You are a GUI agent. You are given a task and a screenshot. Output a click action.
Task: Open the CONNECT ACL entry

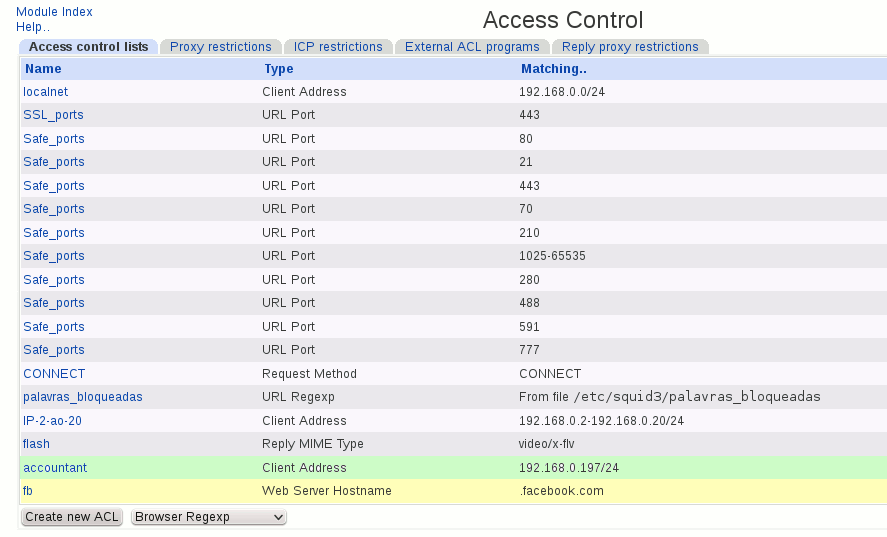pos(52,374)
